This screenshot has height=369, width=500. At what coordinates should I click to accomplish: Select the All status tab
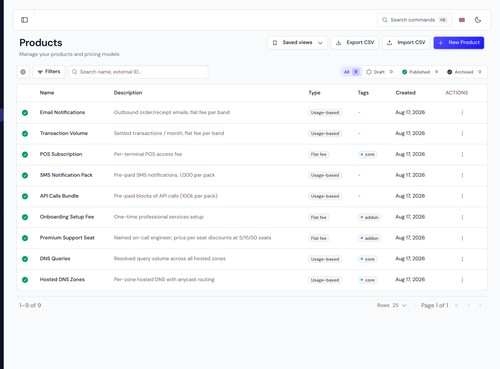click(x=351, y=72)
